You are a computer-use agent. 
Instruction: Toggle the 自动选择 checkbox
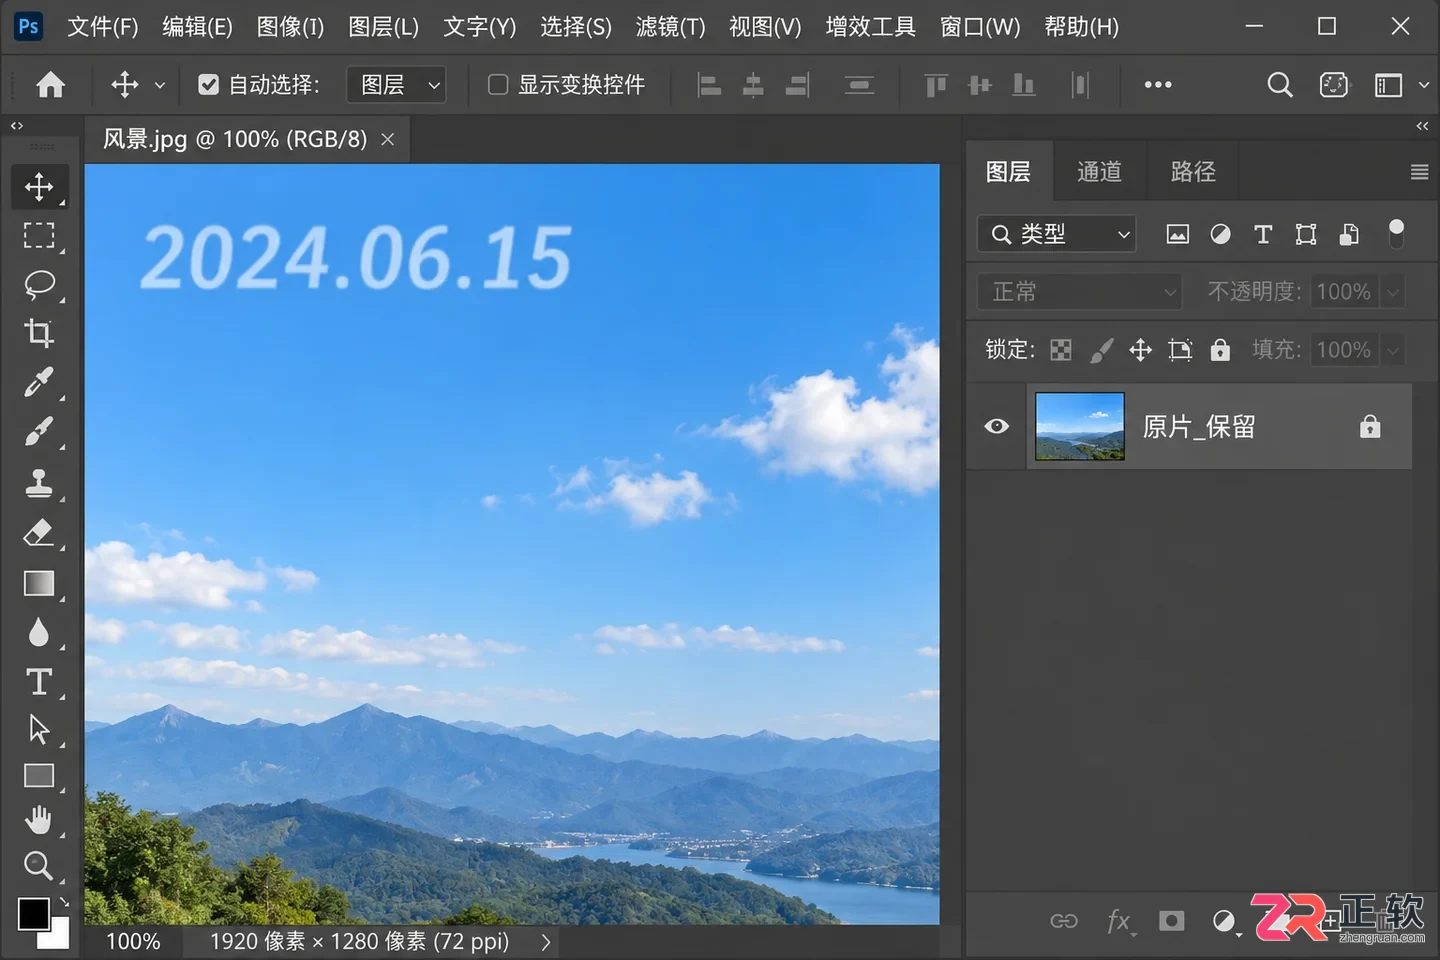pyautogui.click(x=208, y=85)
